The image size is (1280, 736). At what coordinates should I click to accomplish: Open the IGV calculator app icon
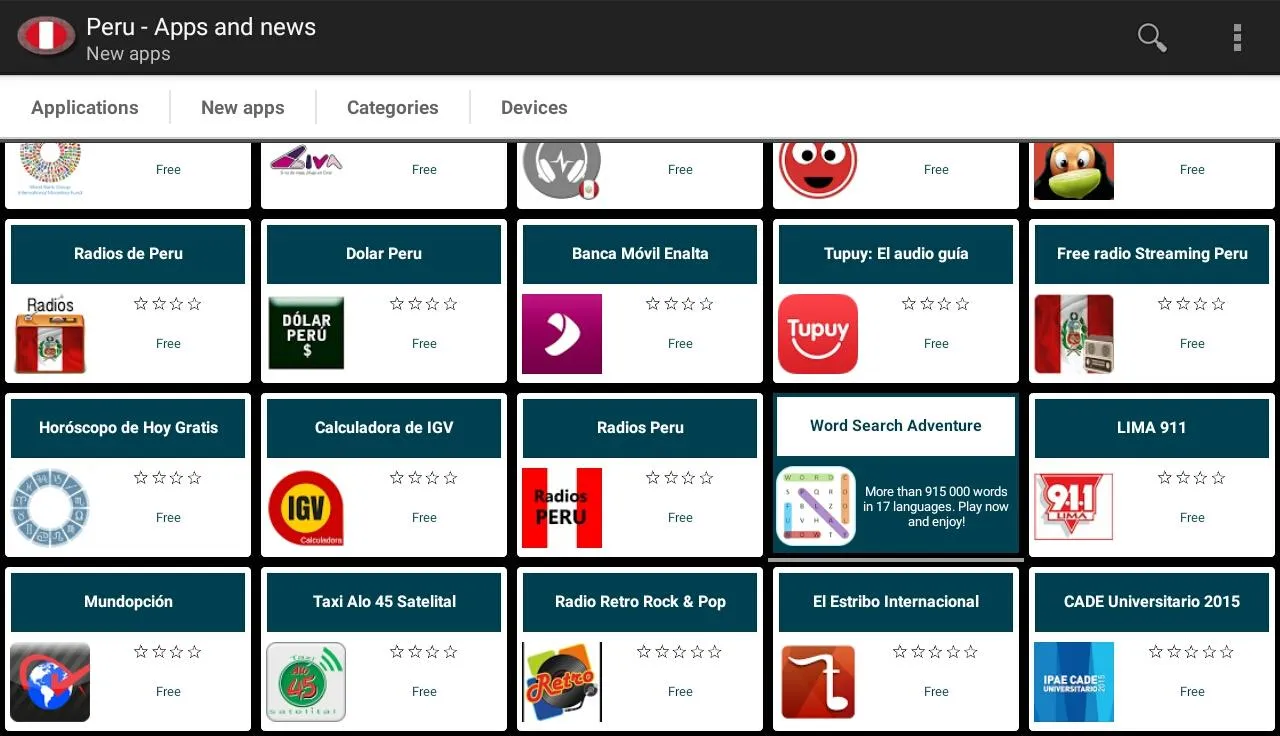click(x=306, y=508)
